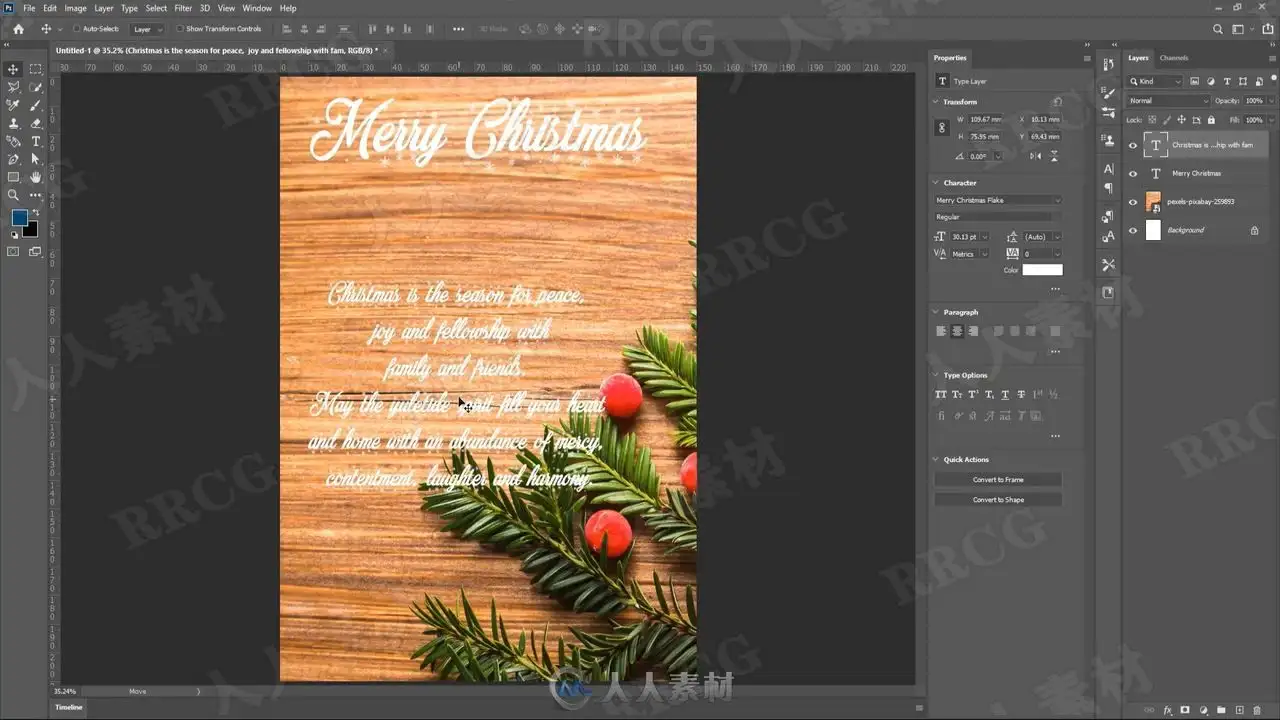Add a layer mask from Layers footer
The width and height of the screenshot is (1280, 720).
(1185, 710)
